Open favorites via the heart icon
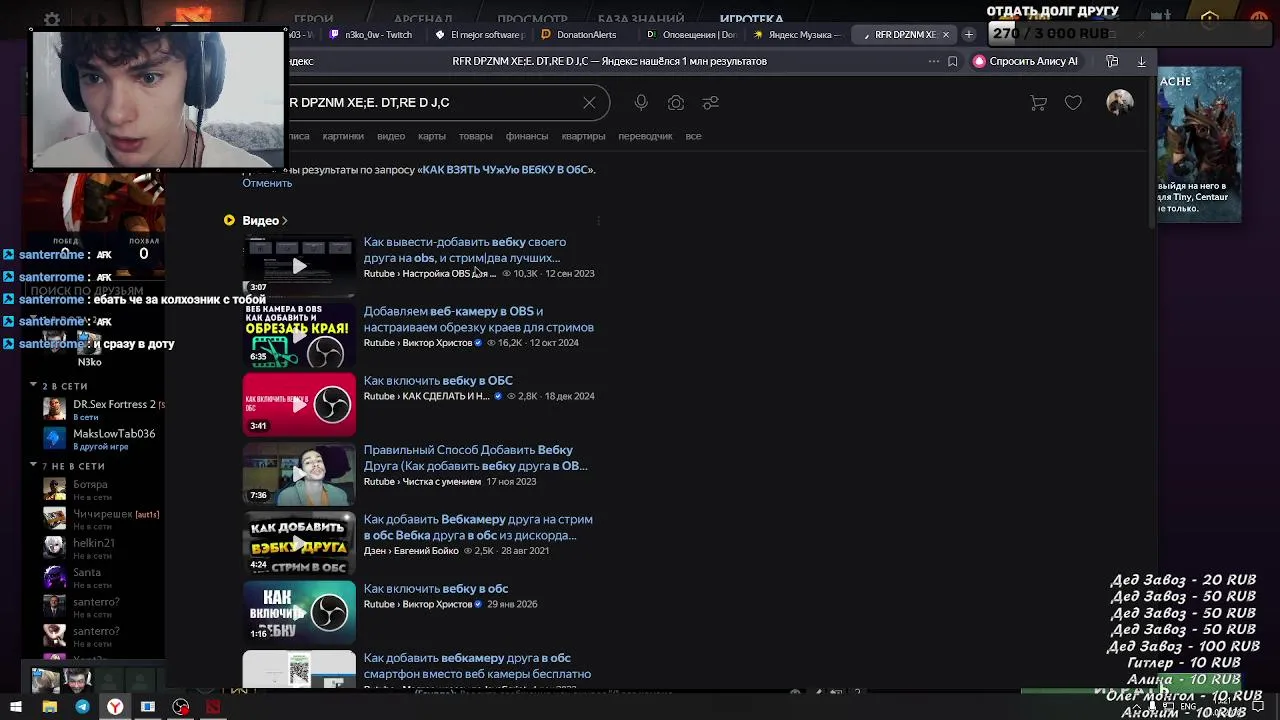 (1073, 103)
